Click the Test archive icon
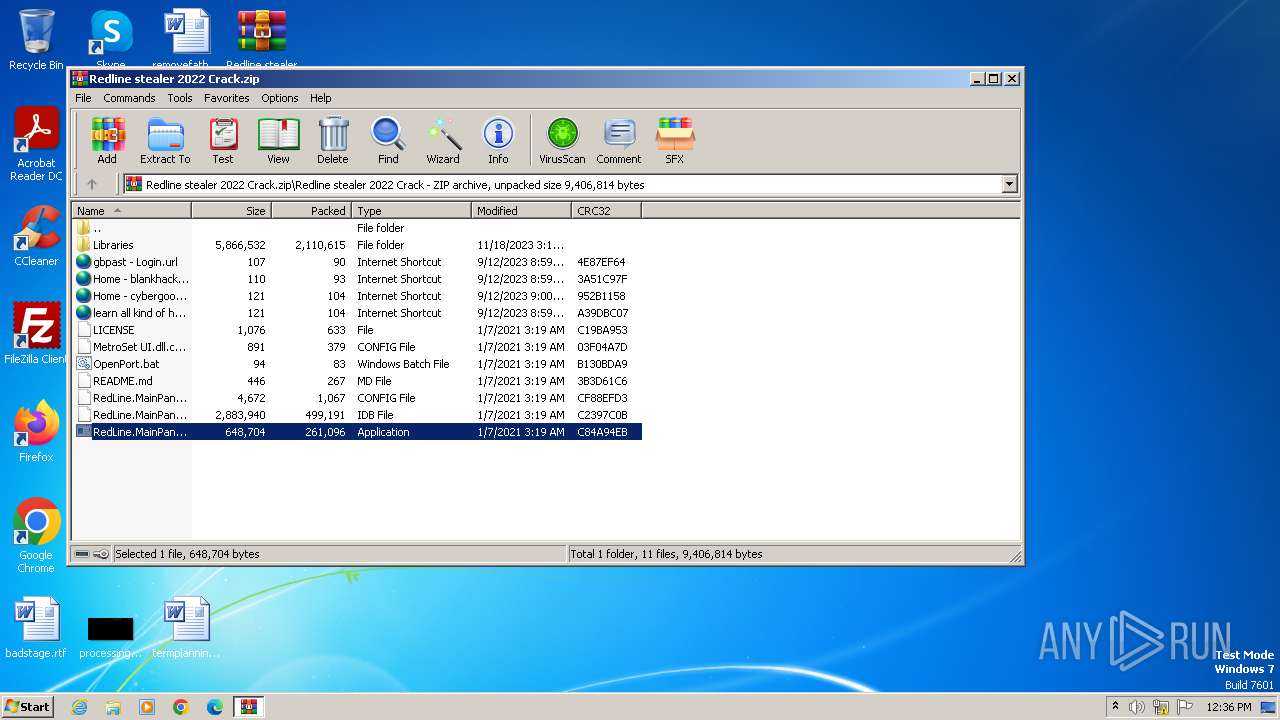The width and height of the screenshot is (1280, 720). [223, 140]
